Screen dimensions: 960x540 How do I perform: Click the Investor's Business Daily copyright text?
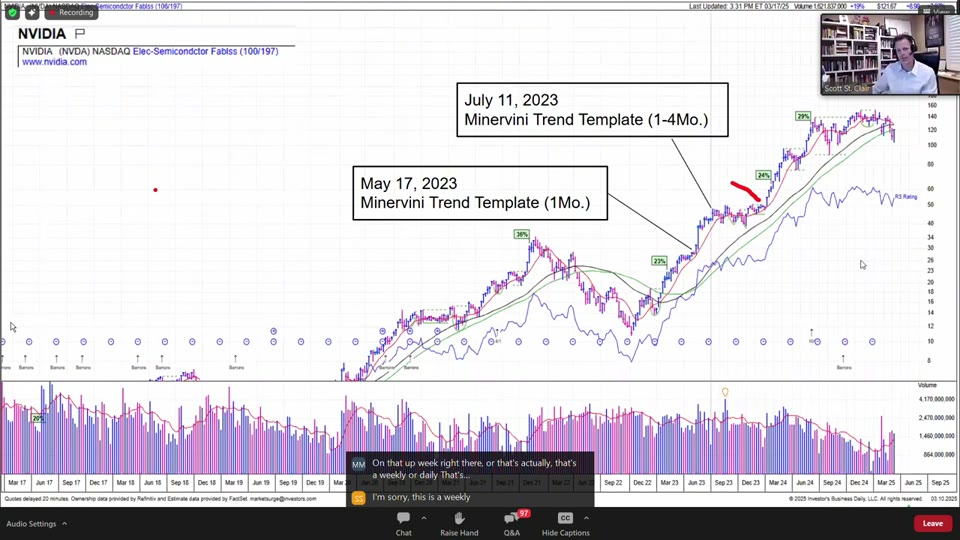point(856,499)
